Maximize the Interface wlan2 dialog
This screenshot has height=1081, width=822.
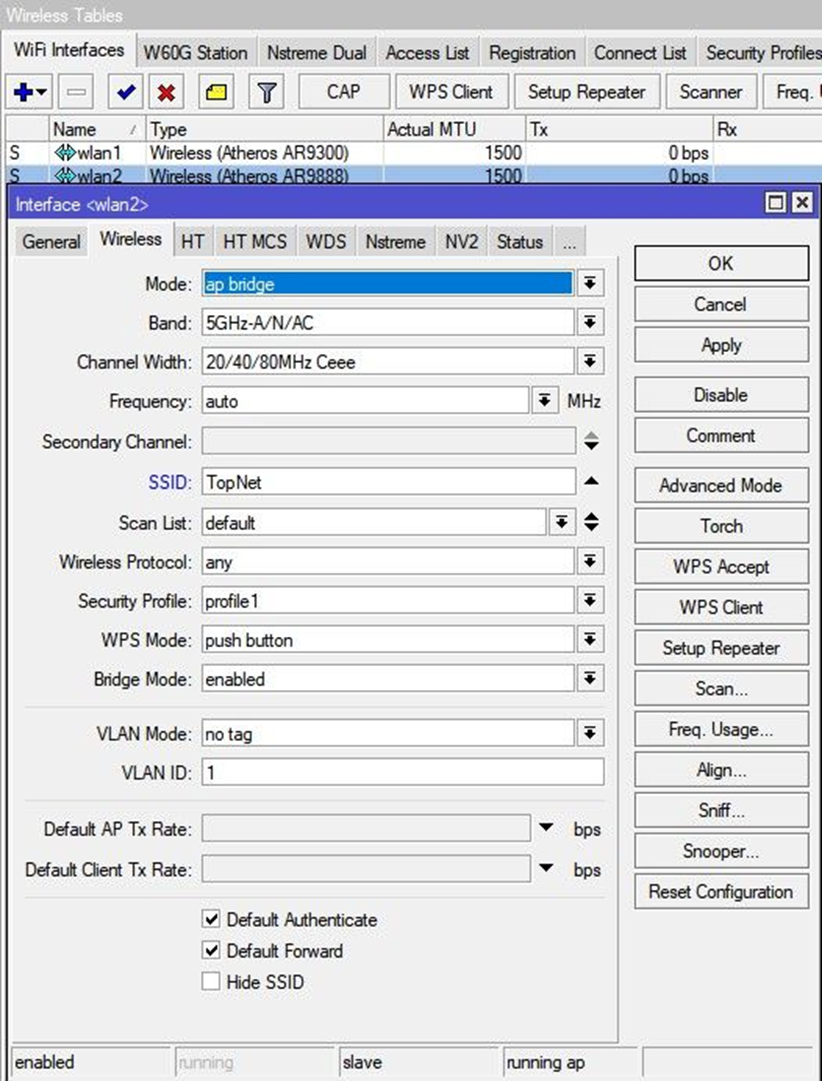tap(776, 203)
